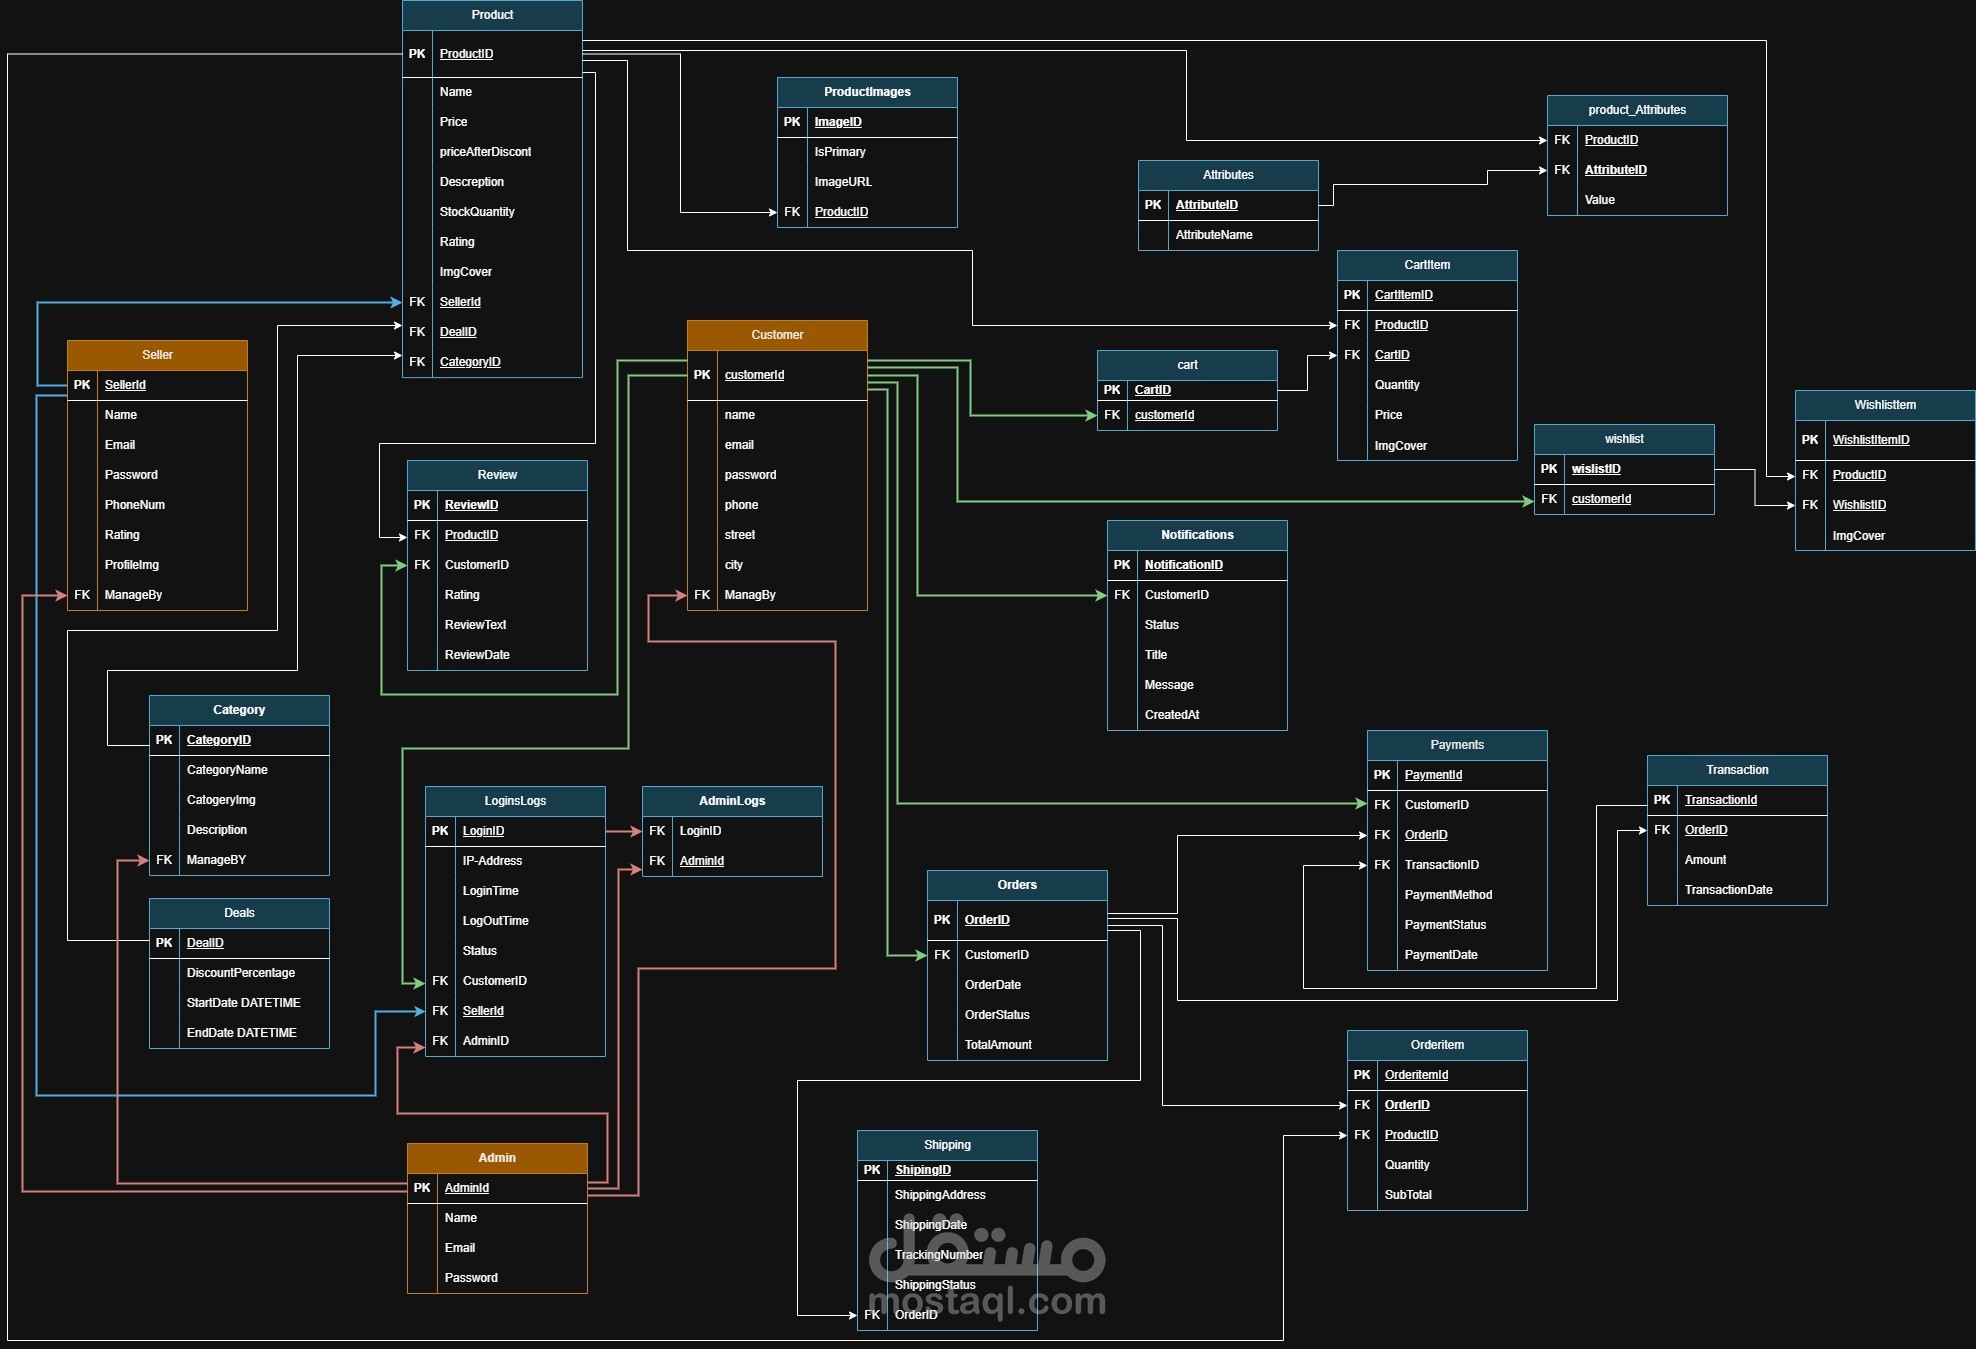
Task: Select the Product table header
Action: point(492,15)
